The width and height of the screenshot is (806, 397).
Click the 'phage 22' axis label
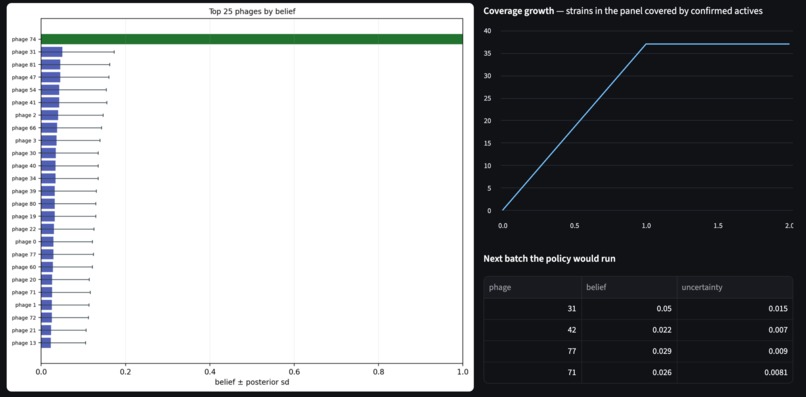(x=24, y=229)
